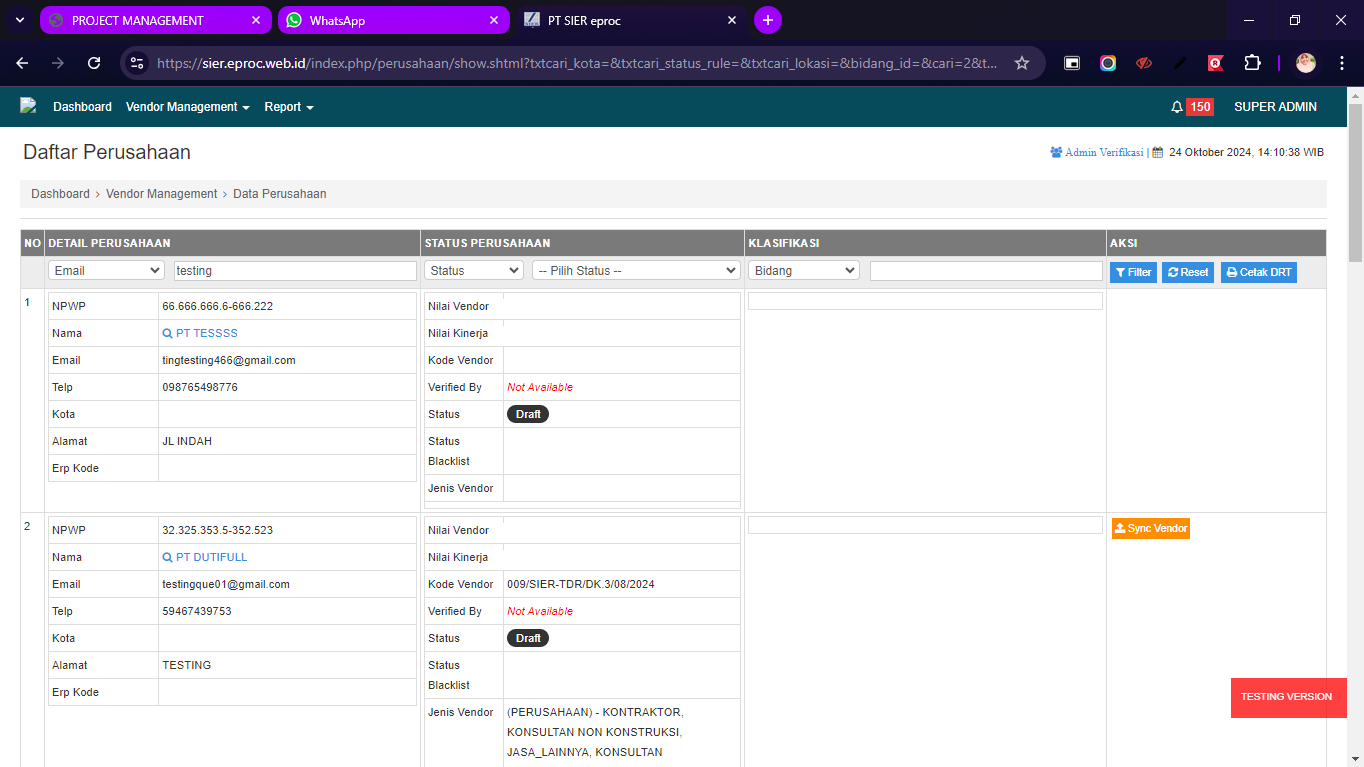Screen dimensions: 1364x767
Task: Open the Report menu
Action: pyautogui.click(x=289, y=107)
